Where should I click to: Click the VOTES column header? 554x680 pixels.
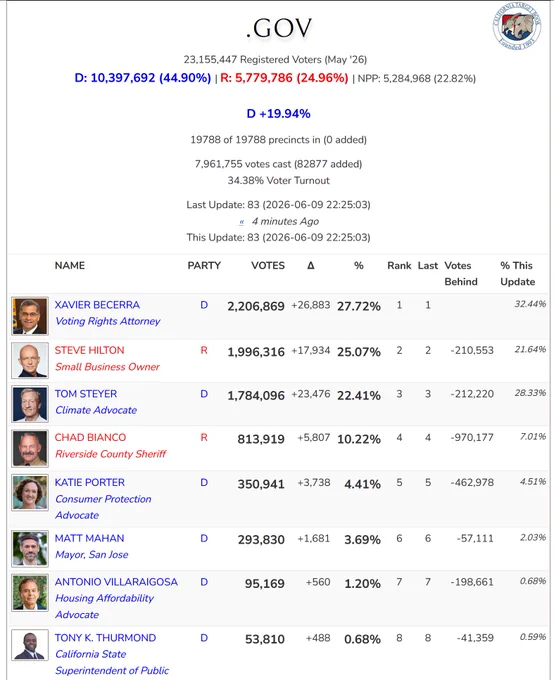[x=268, y=265]
